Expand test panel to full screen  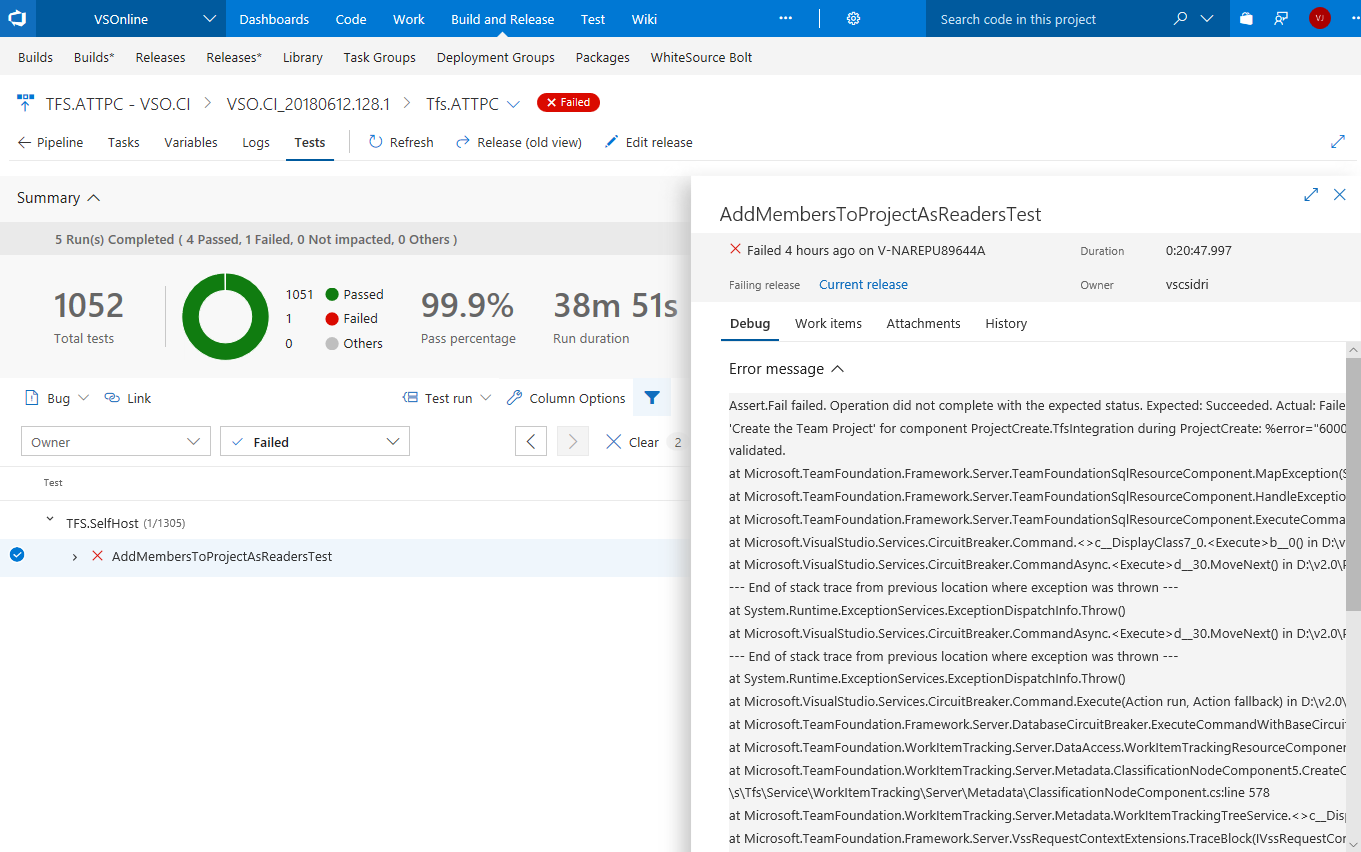click(1311, 195)
